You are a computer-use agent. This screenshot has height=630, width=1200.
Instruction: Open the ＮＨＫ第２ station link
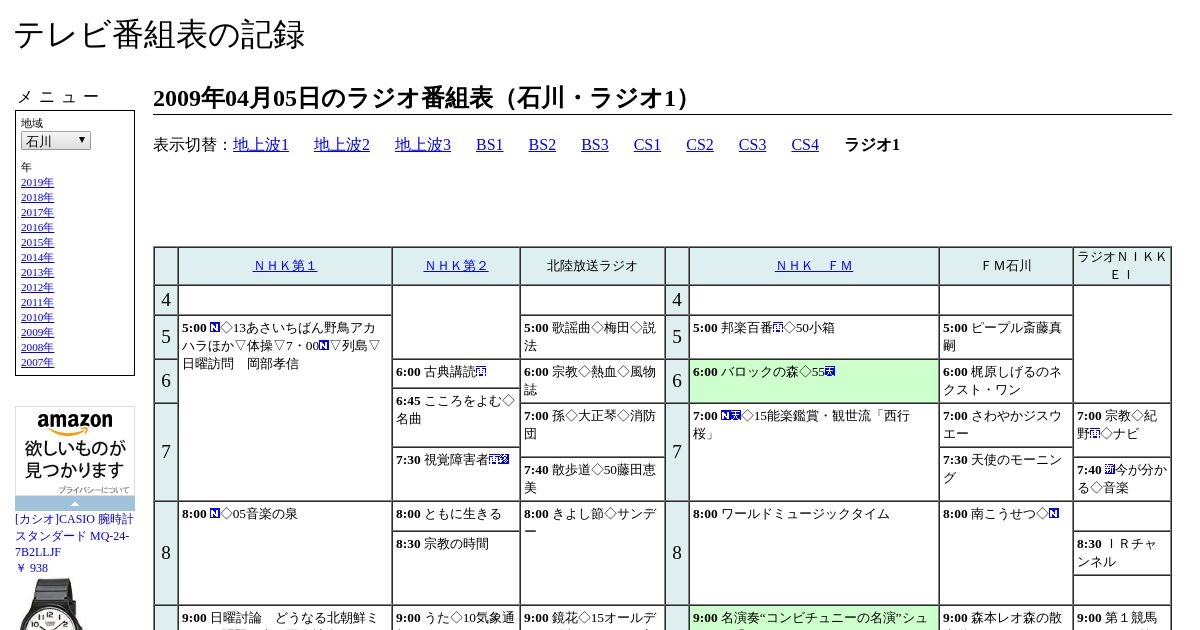coord(456,266)
